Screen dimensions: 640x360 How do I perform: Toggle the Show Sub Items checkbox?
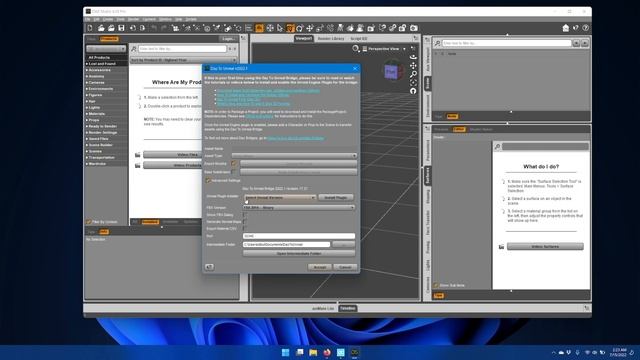tap(436, 285)
